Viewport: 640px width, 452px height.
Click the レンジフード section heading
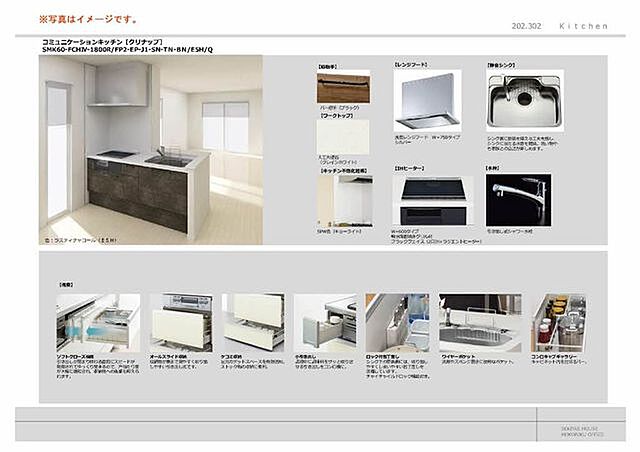point(411,63)
